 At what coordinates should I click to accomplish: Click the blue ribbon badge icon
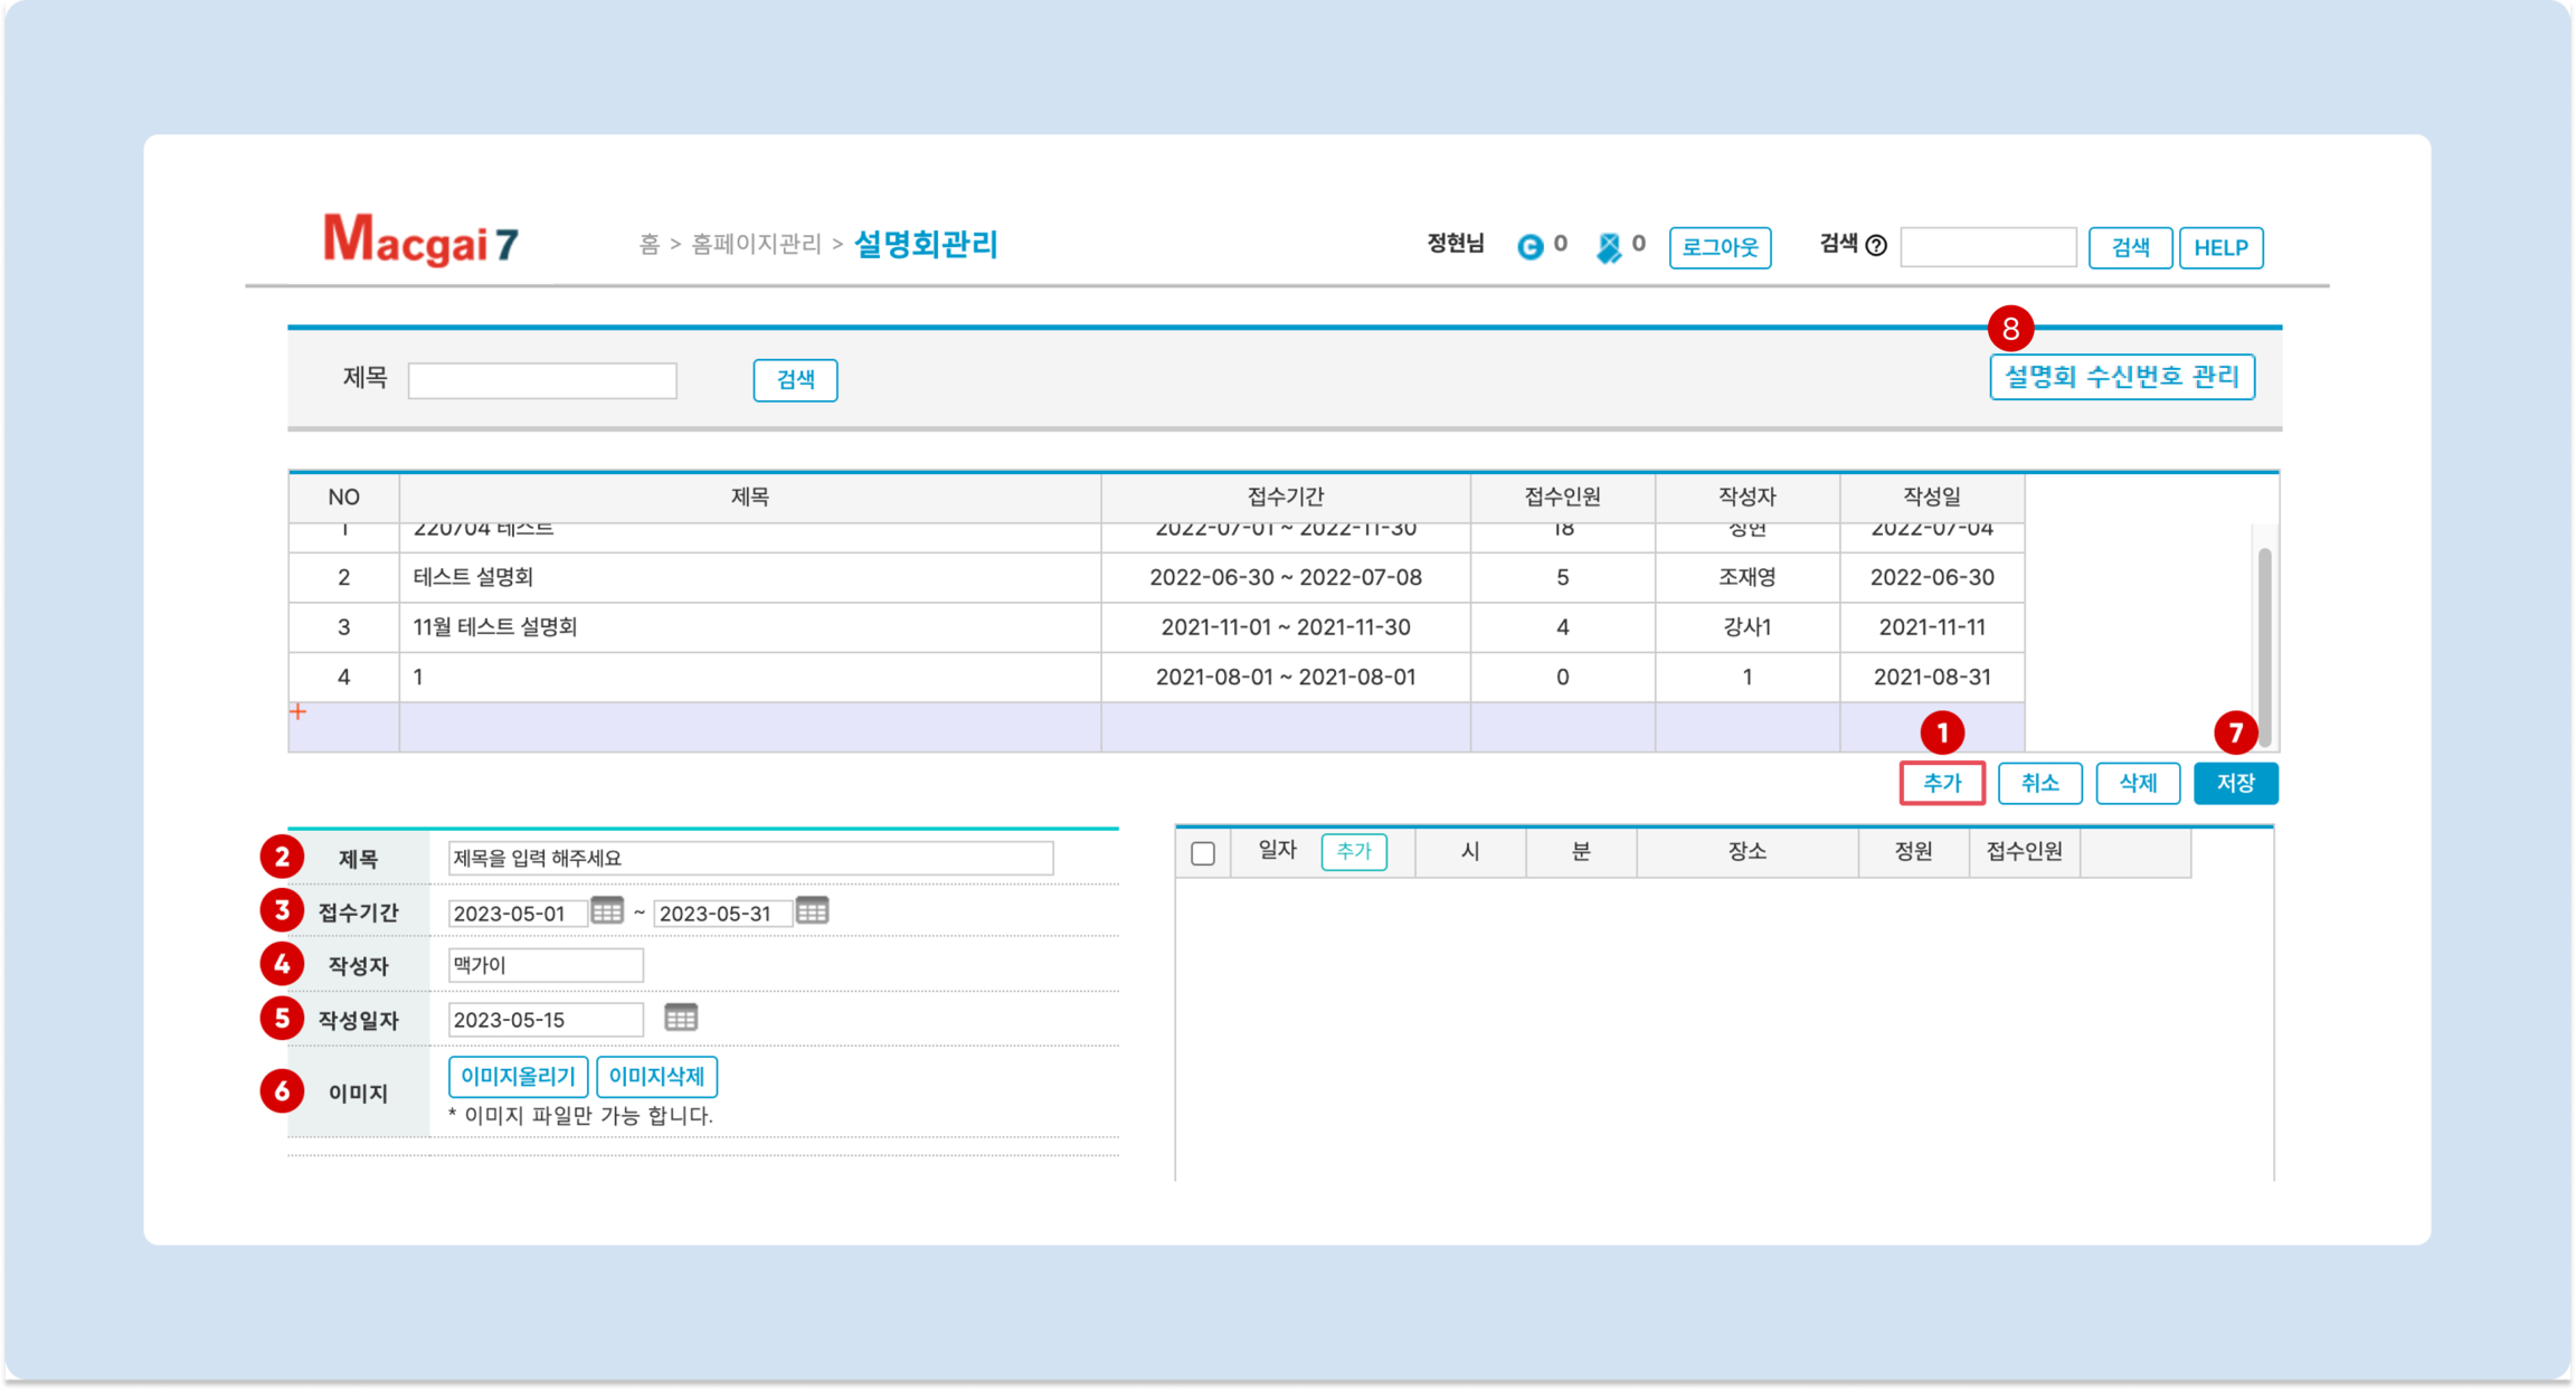pos(1609,247)
